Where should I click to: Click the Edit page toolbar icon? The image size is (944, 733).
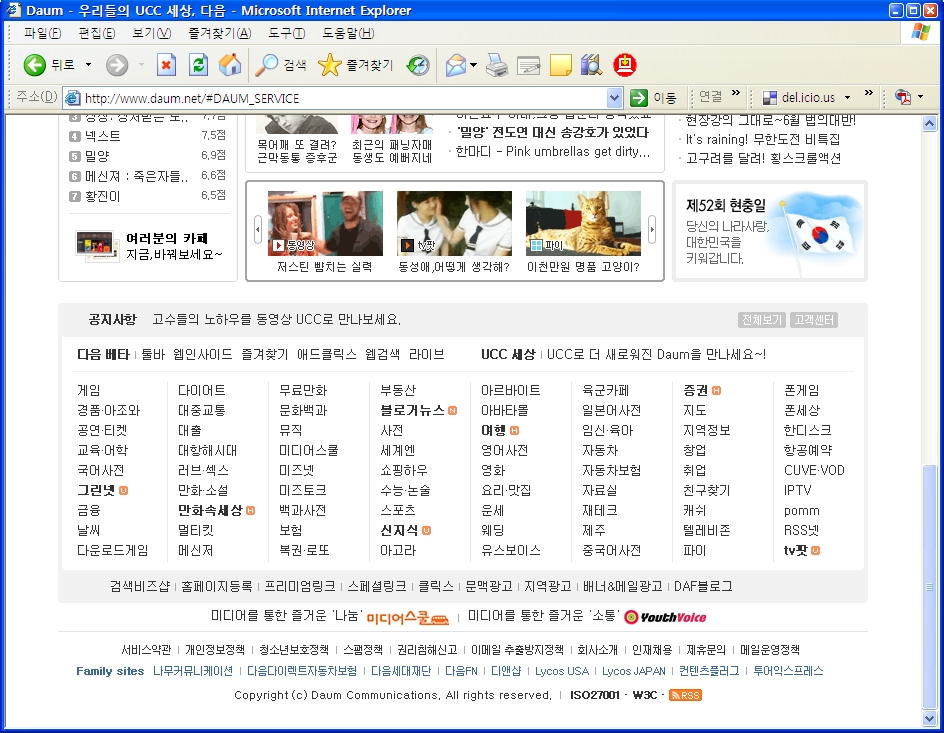(x=529, y=65)
